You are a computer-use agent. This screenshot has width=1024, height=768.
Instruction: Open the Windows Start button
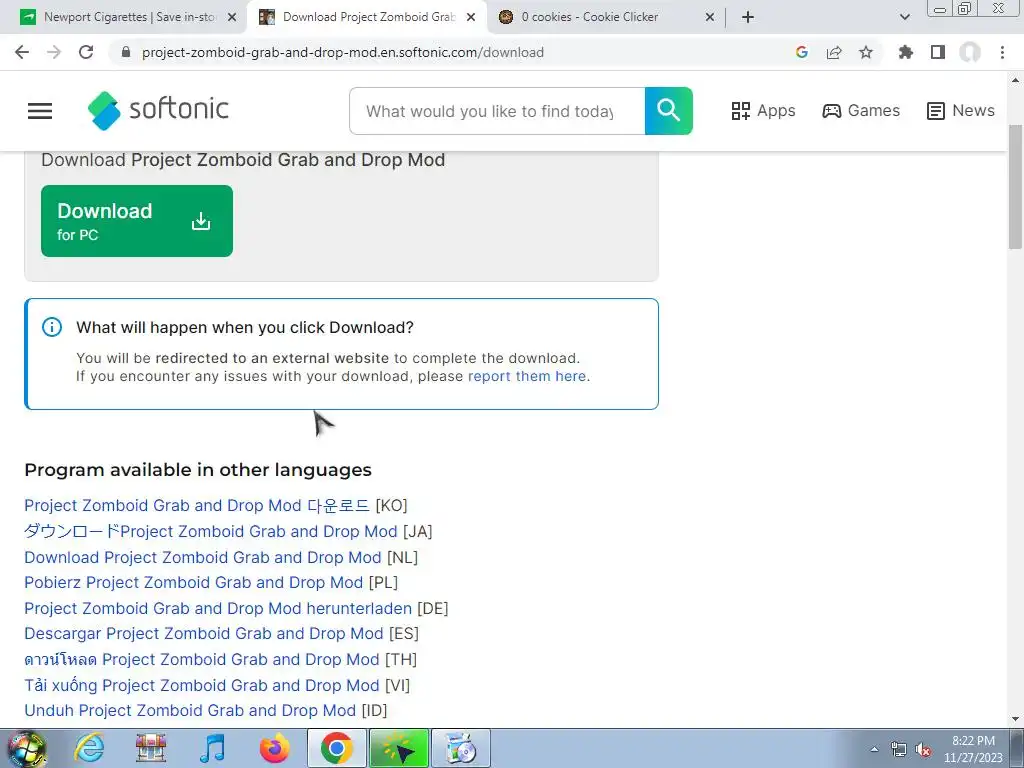point(27,748)
